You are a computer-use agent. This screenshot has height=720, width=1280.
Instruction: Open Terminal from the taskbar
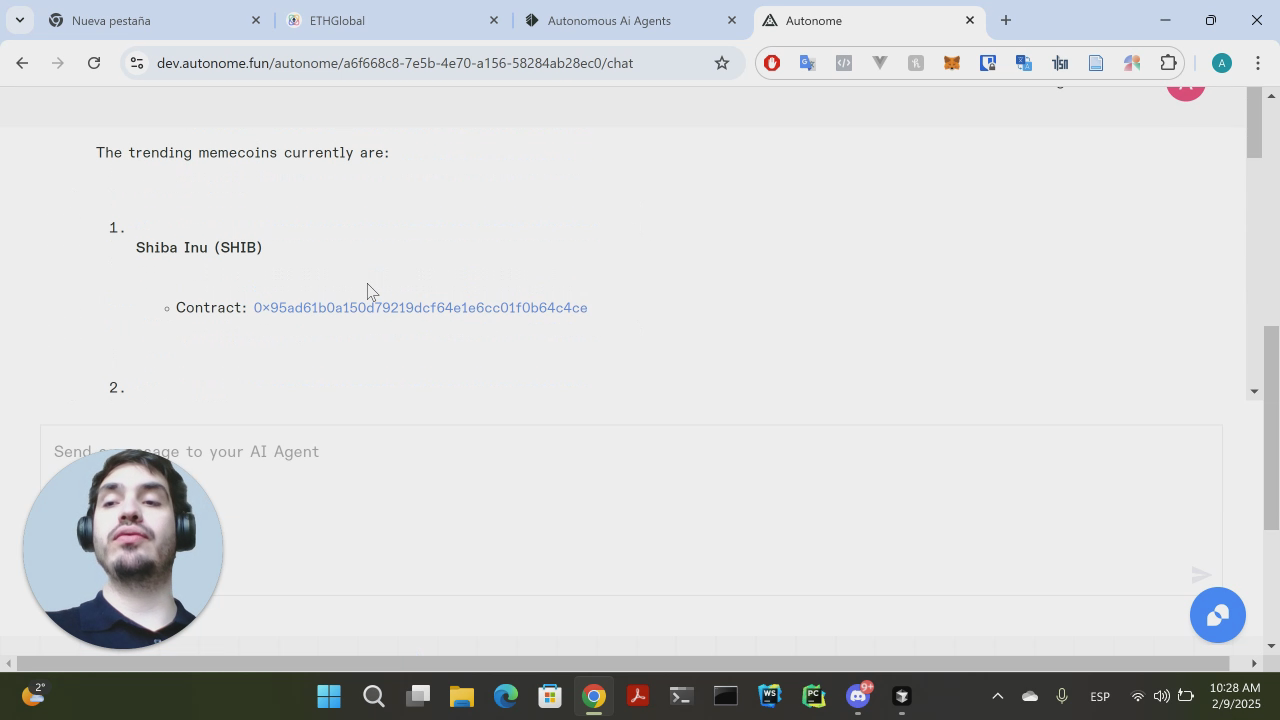pyautogui.click(x=681, y=696)
